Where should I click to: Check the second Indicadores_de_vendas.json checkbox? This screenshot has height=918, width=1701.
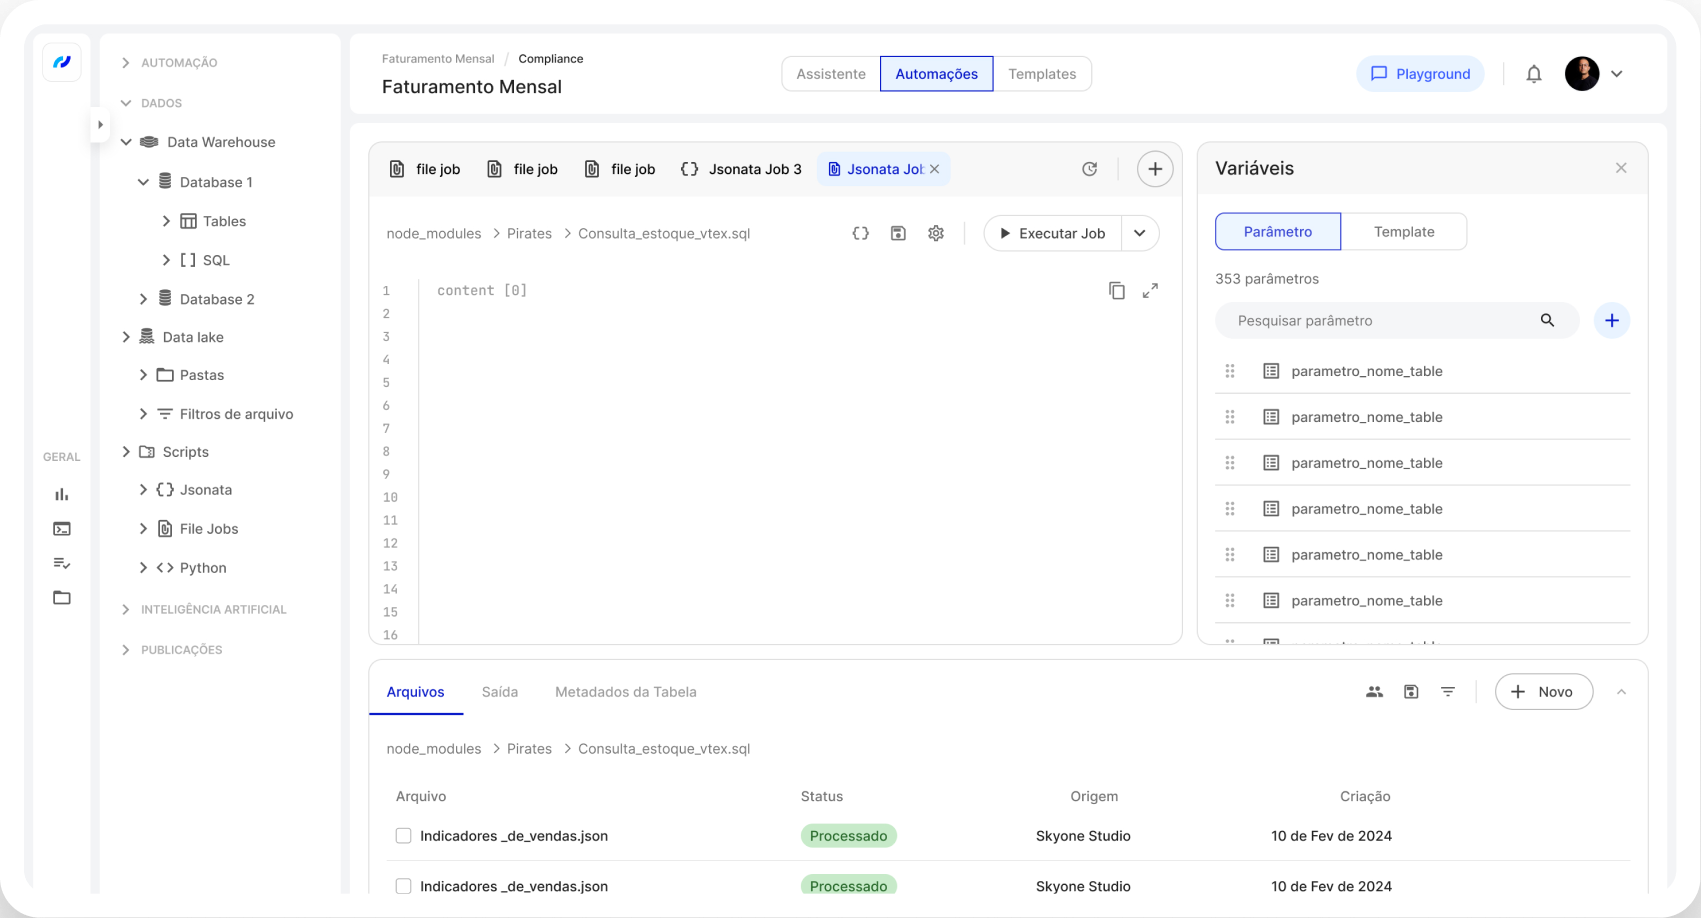(x=403, y=886)
